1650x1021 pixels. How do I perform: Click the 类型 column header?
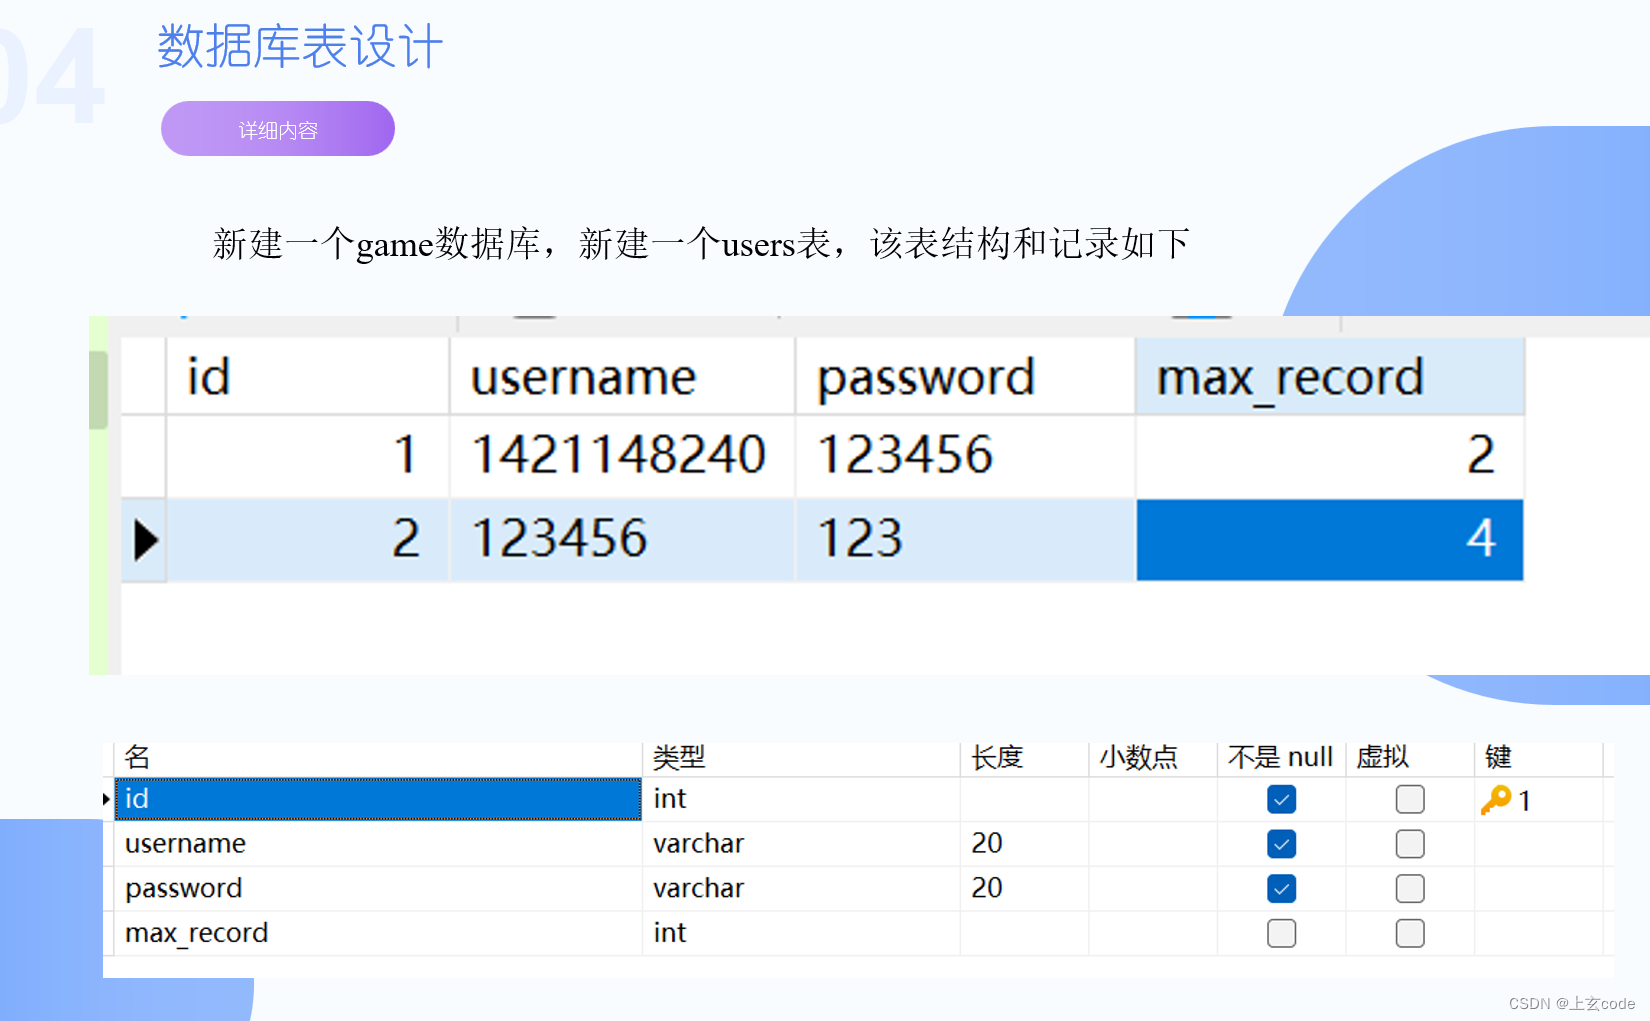point(801,758)
